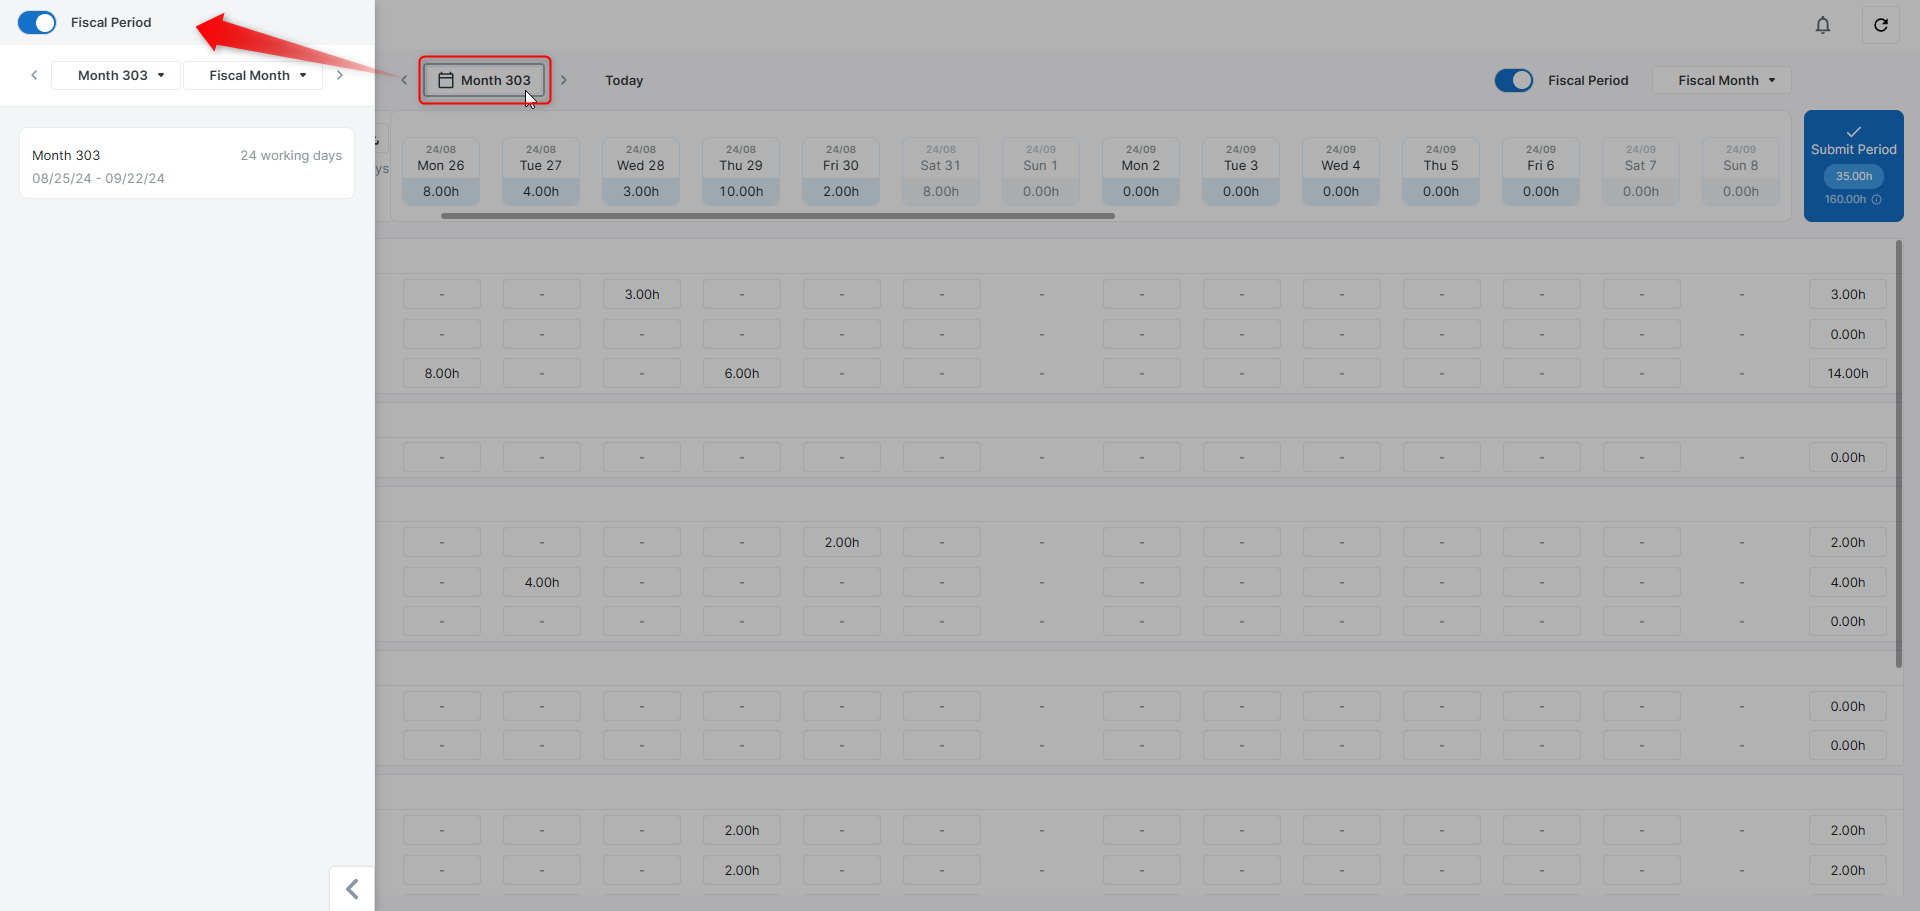The height and width of the screenshot is (911, 1920).
Task: Click the Today button
Action: (x=624, y=80)
